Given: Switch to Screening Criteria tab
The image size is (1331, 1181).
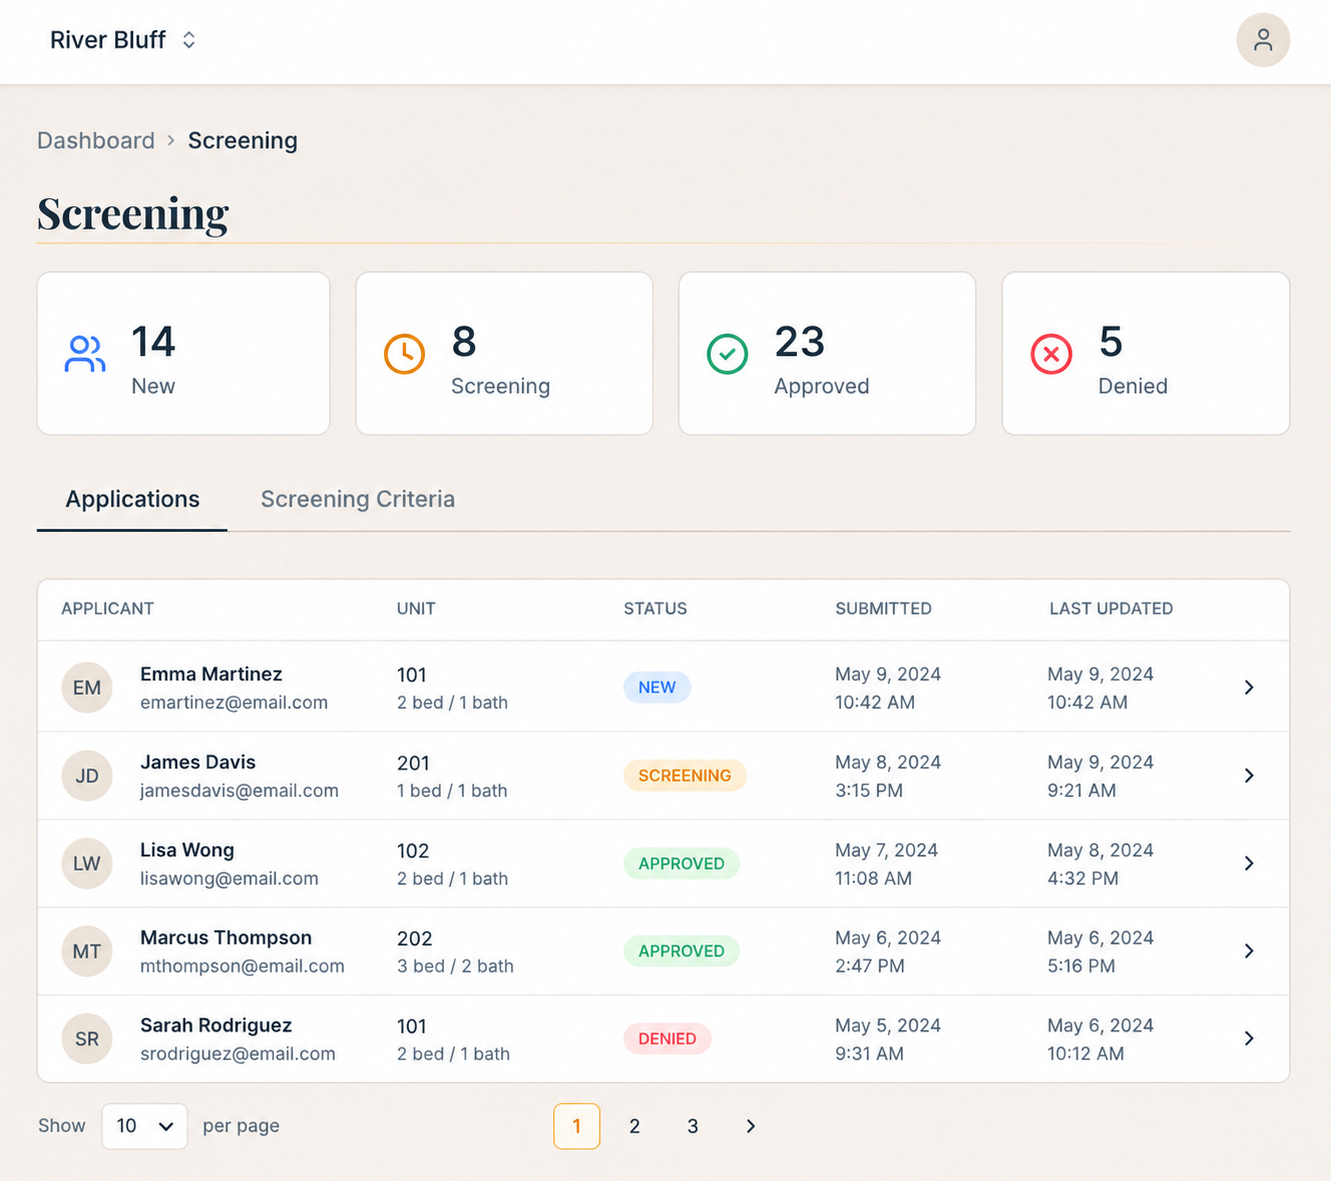Looking at the screenshot, I should pos(357,499).
